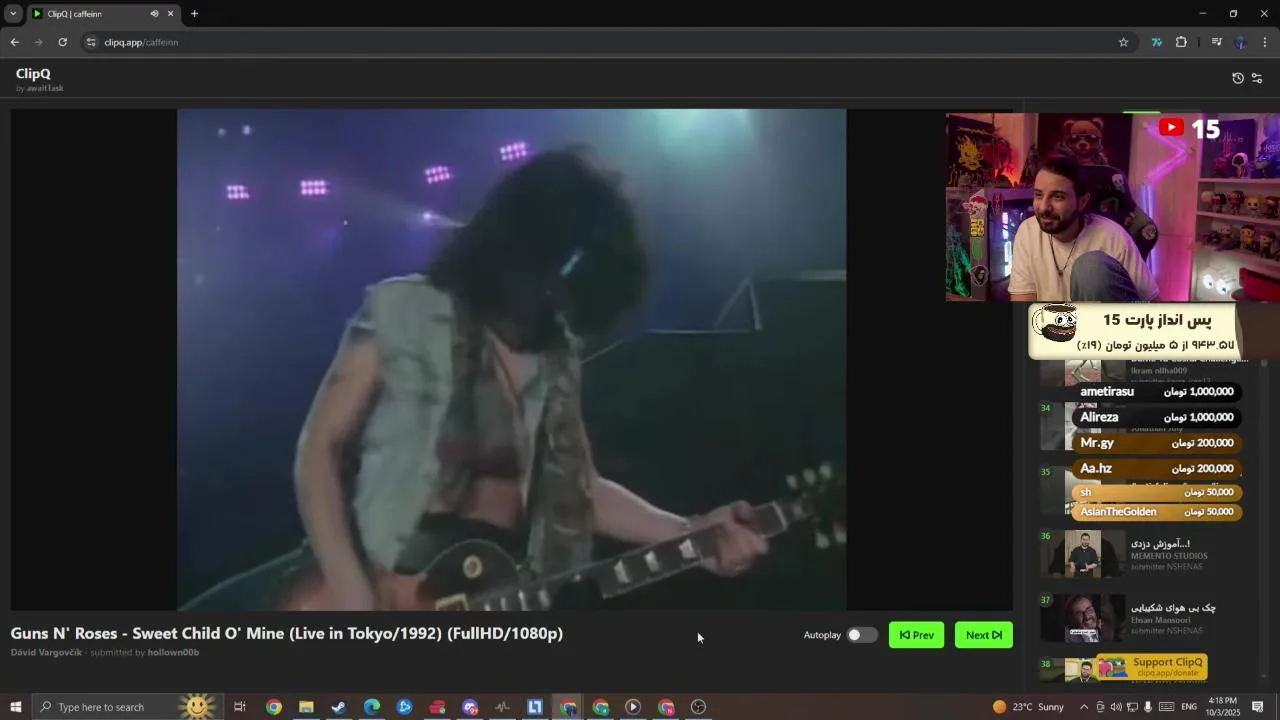1280x720 pixels.
Task: Open the media control toolbar icon
Action: 1216,42
